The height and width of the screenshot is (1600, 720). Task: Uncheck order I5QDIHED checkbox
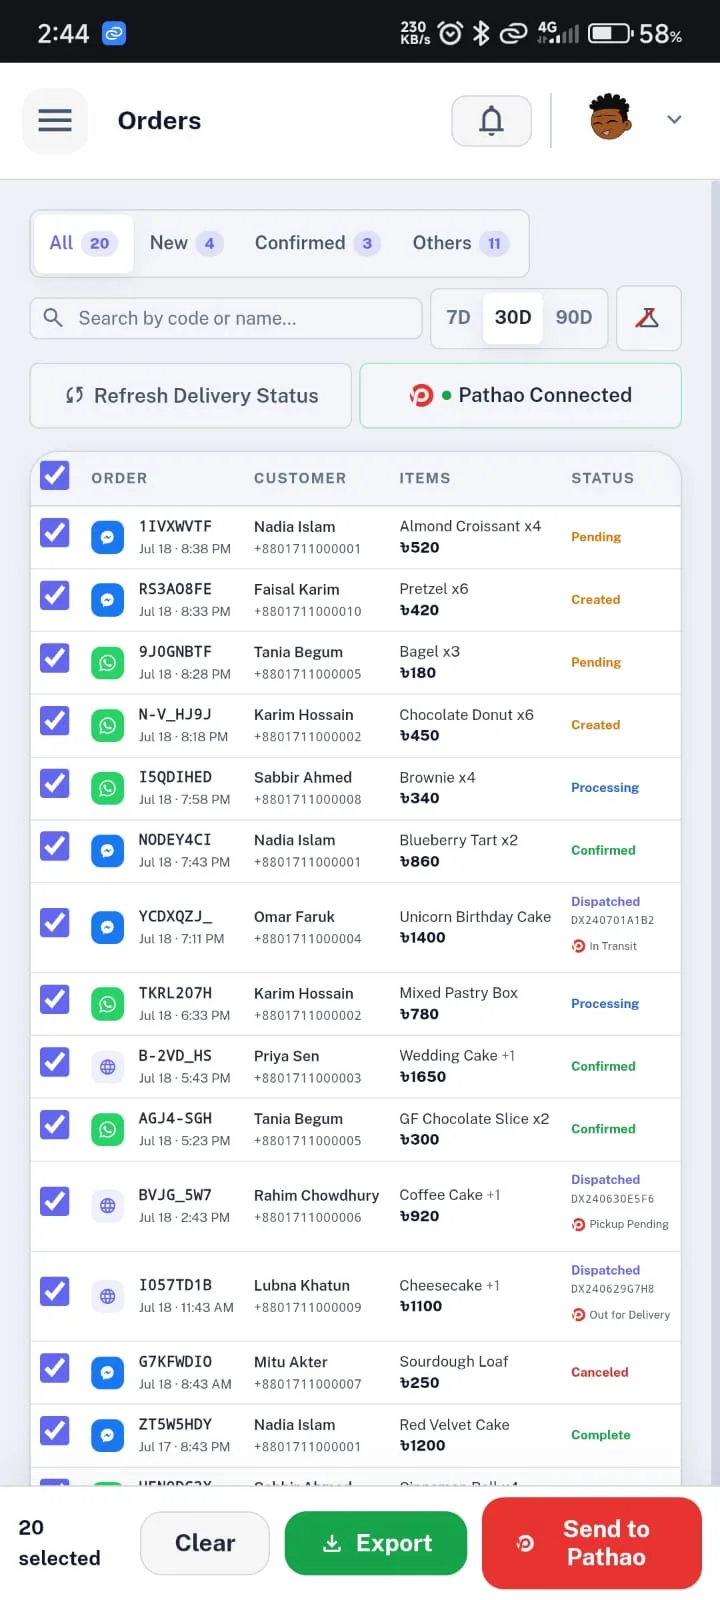55,783
